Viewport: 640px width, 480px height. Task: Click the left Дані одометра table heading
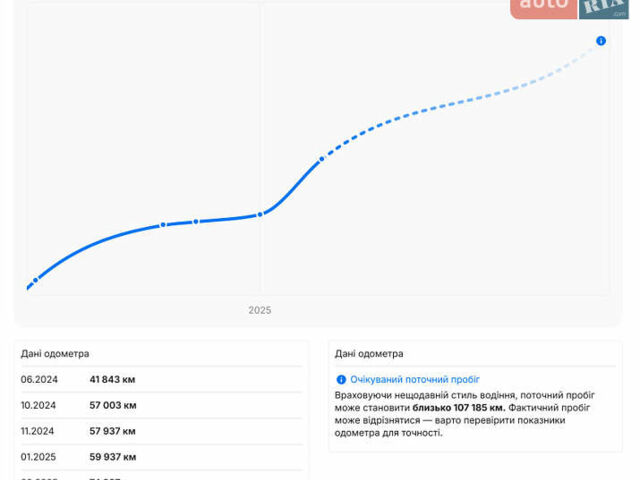click(55, 353)
